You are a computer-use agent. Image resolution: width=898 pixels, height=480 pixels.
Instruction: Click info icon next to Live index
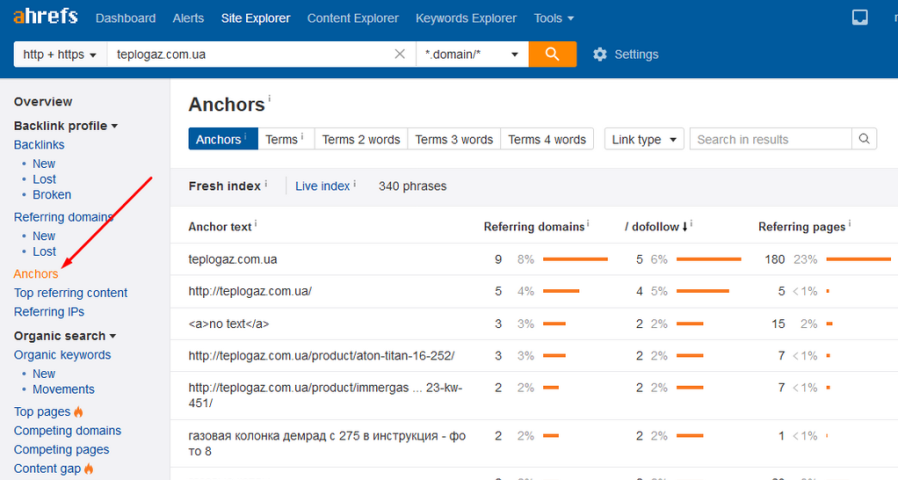click(x=355, y=183)
